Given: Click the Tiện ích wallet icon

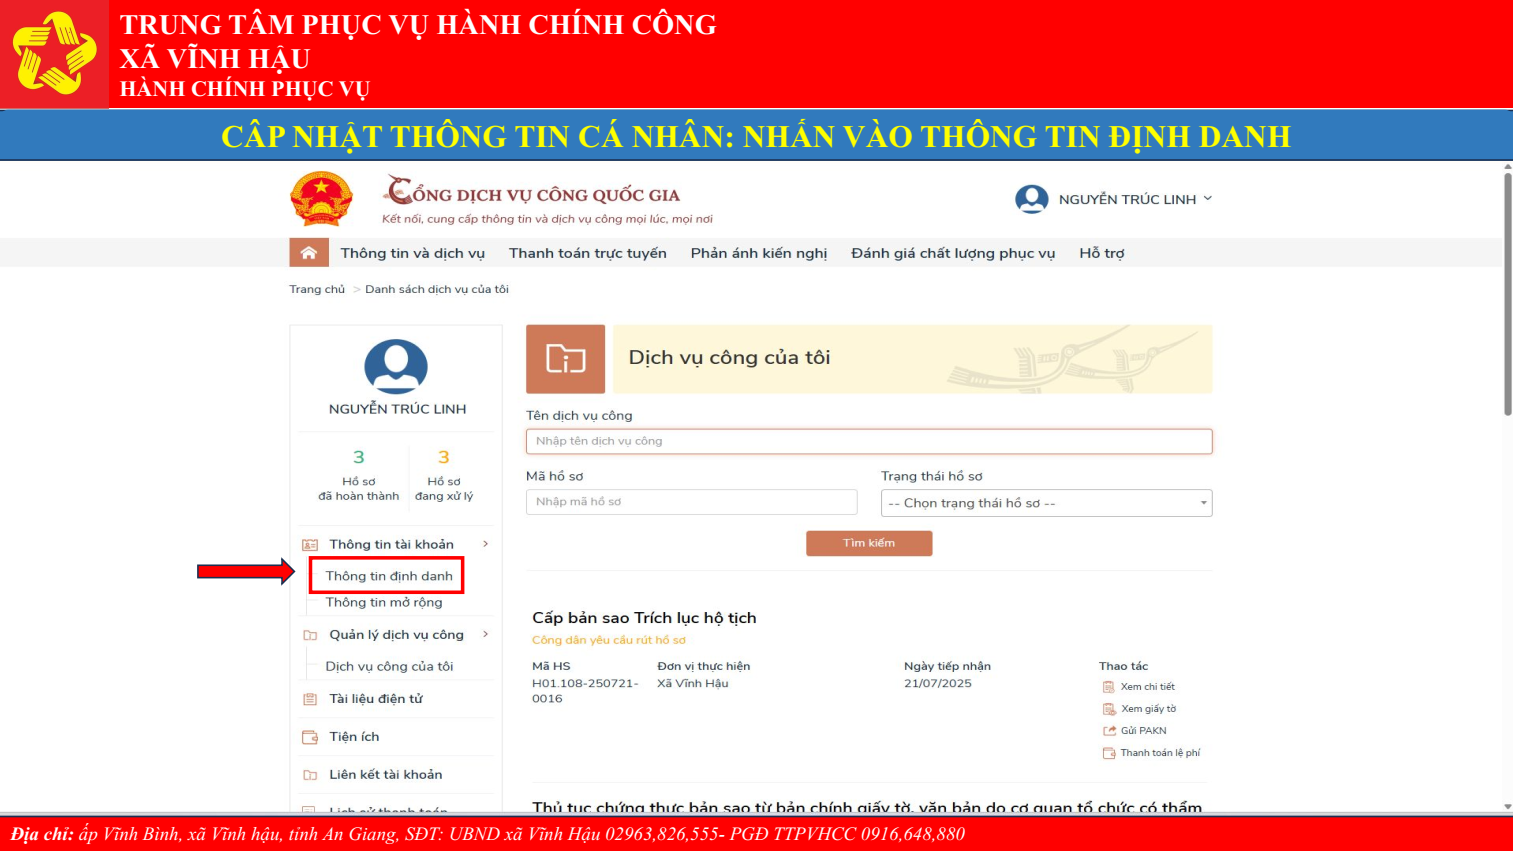Looking at the screenshot, I should tap(310, 737).
